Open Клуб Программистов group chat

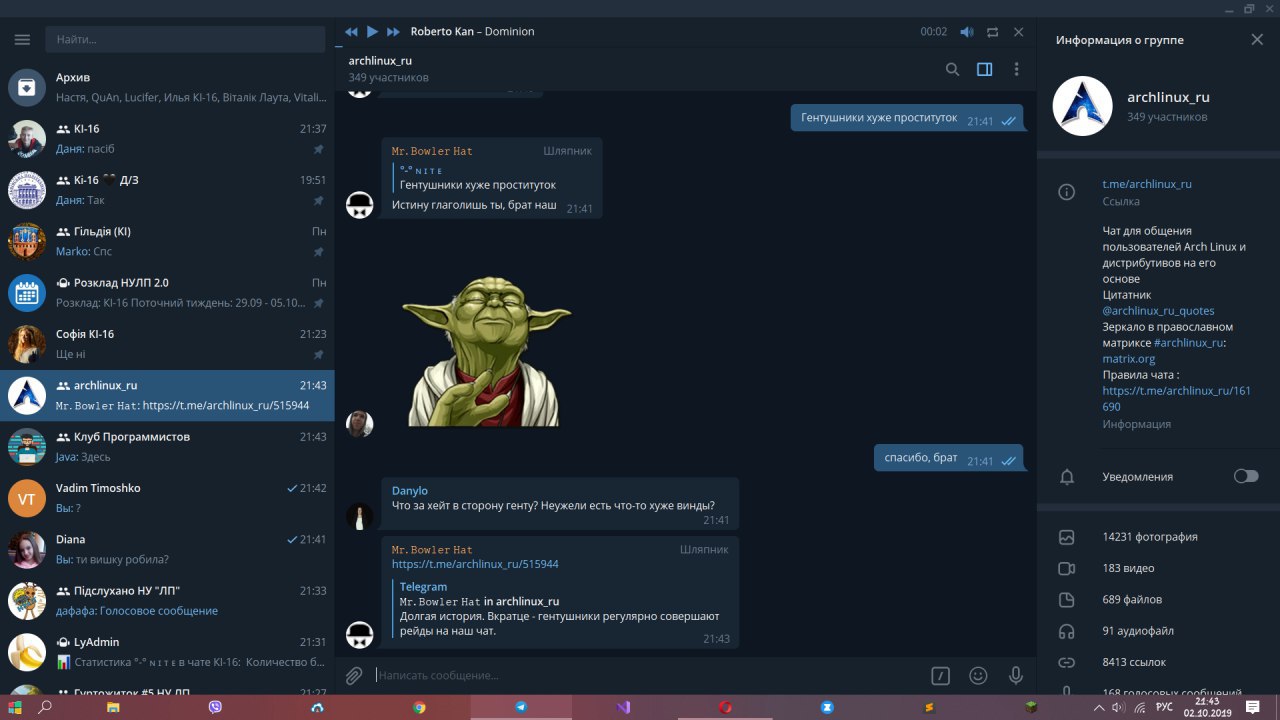(167, 447)
